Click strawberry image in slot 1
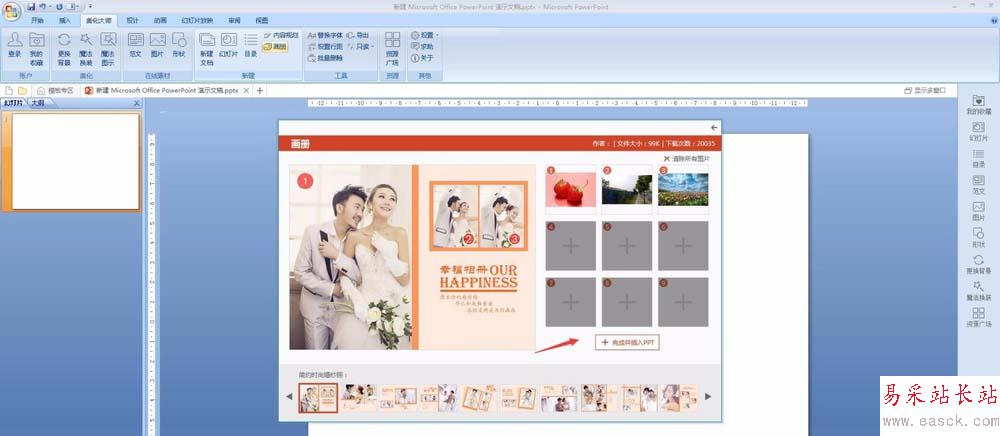 click(571, 189)
